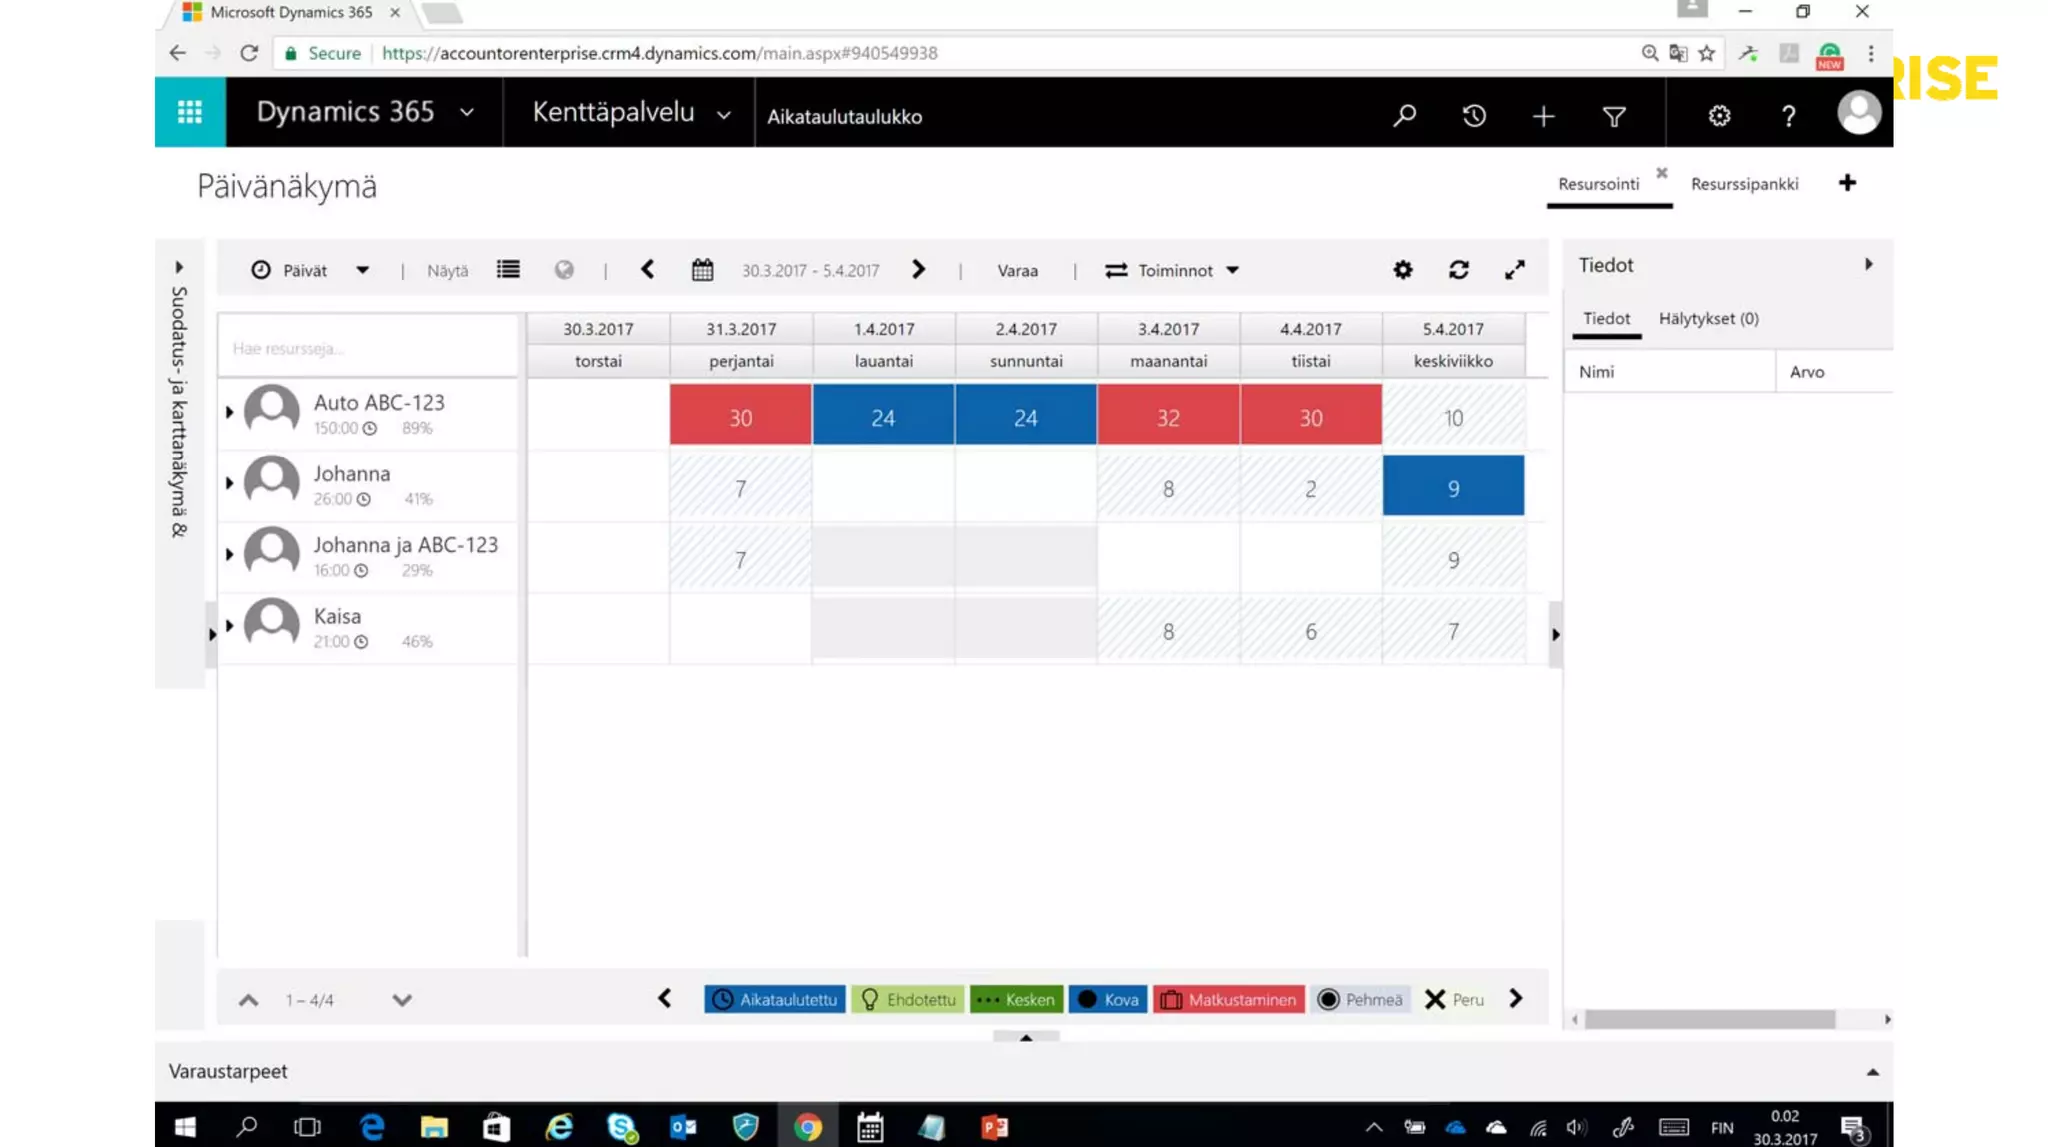Click the Varaa button
The image size is (2048, 1147).
[1017, 270]
